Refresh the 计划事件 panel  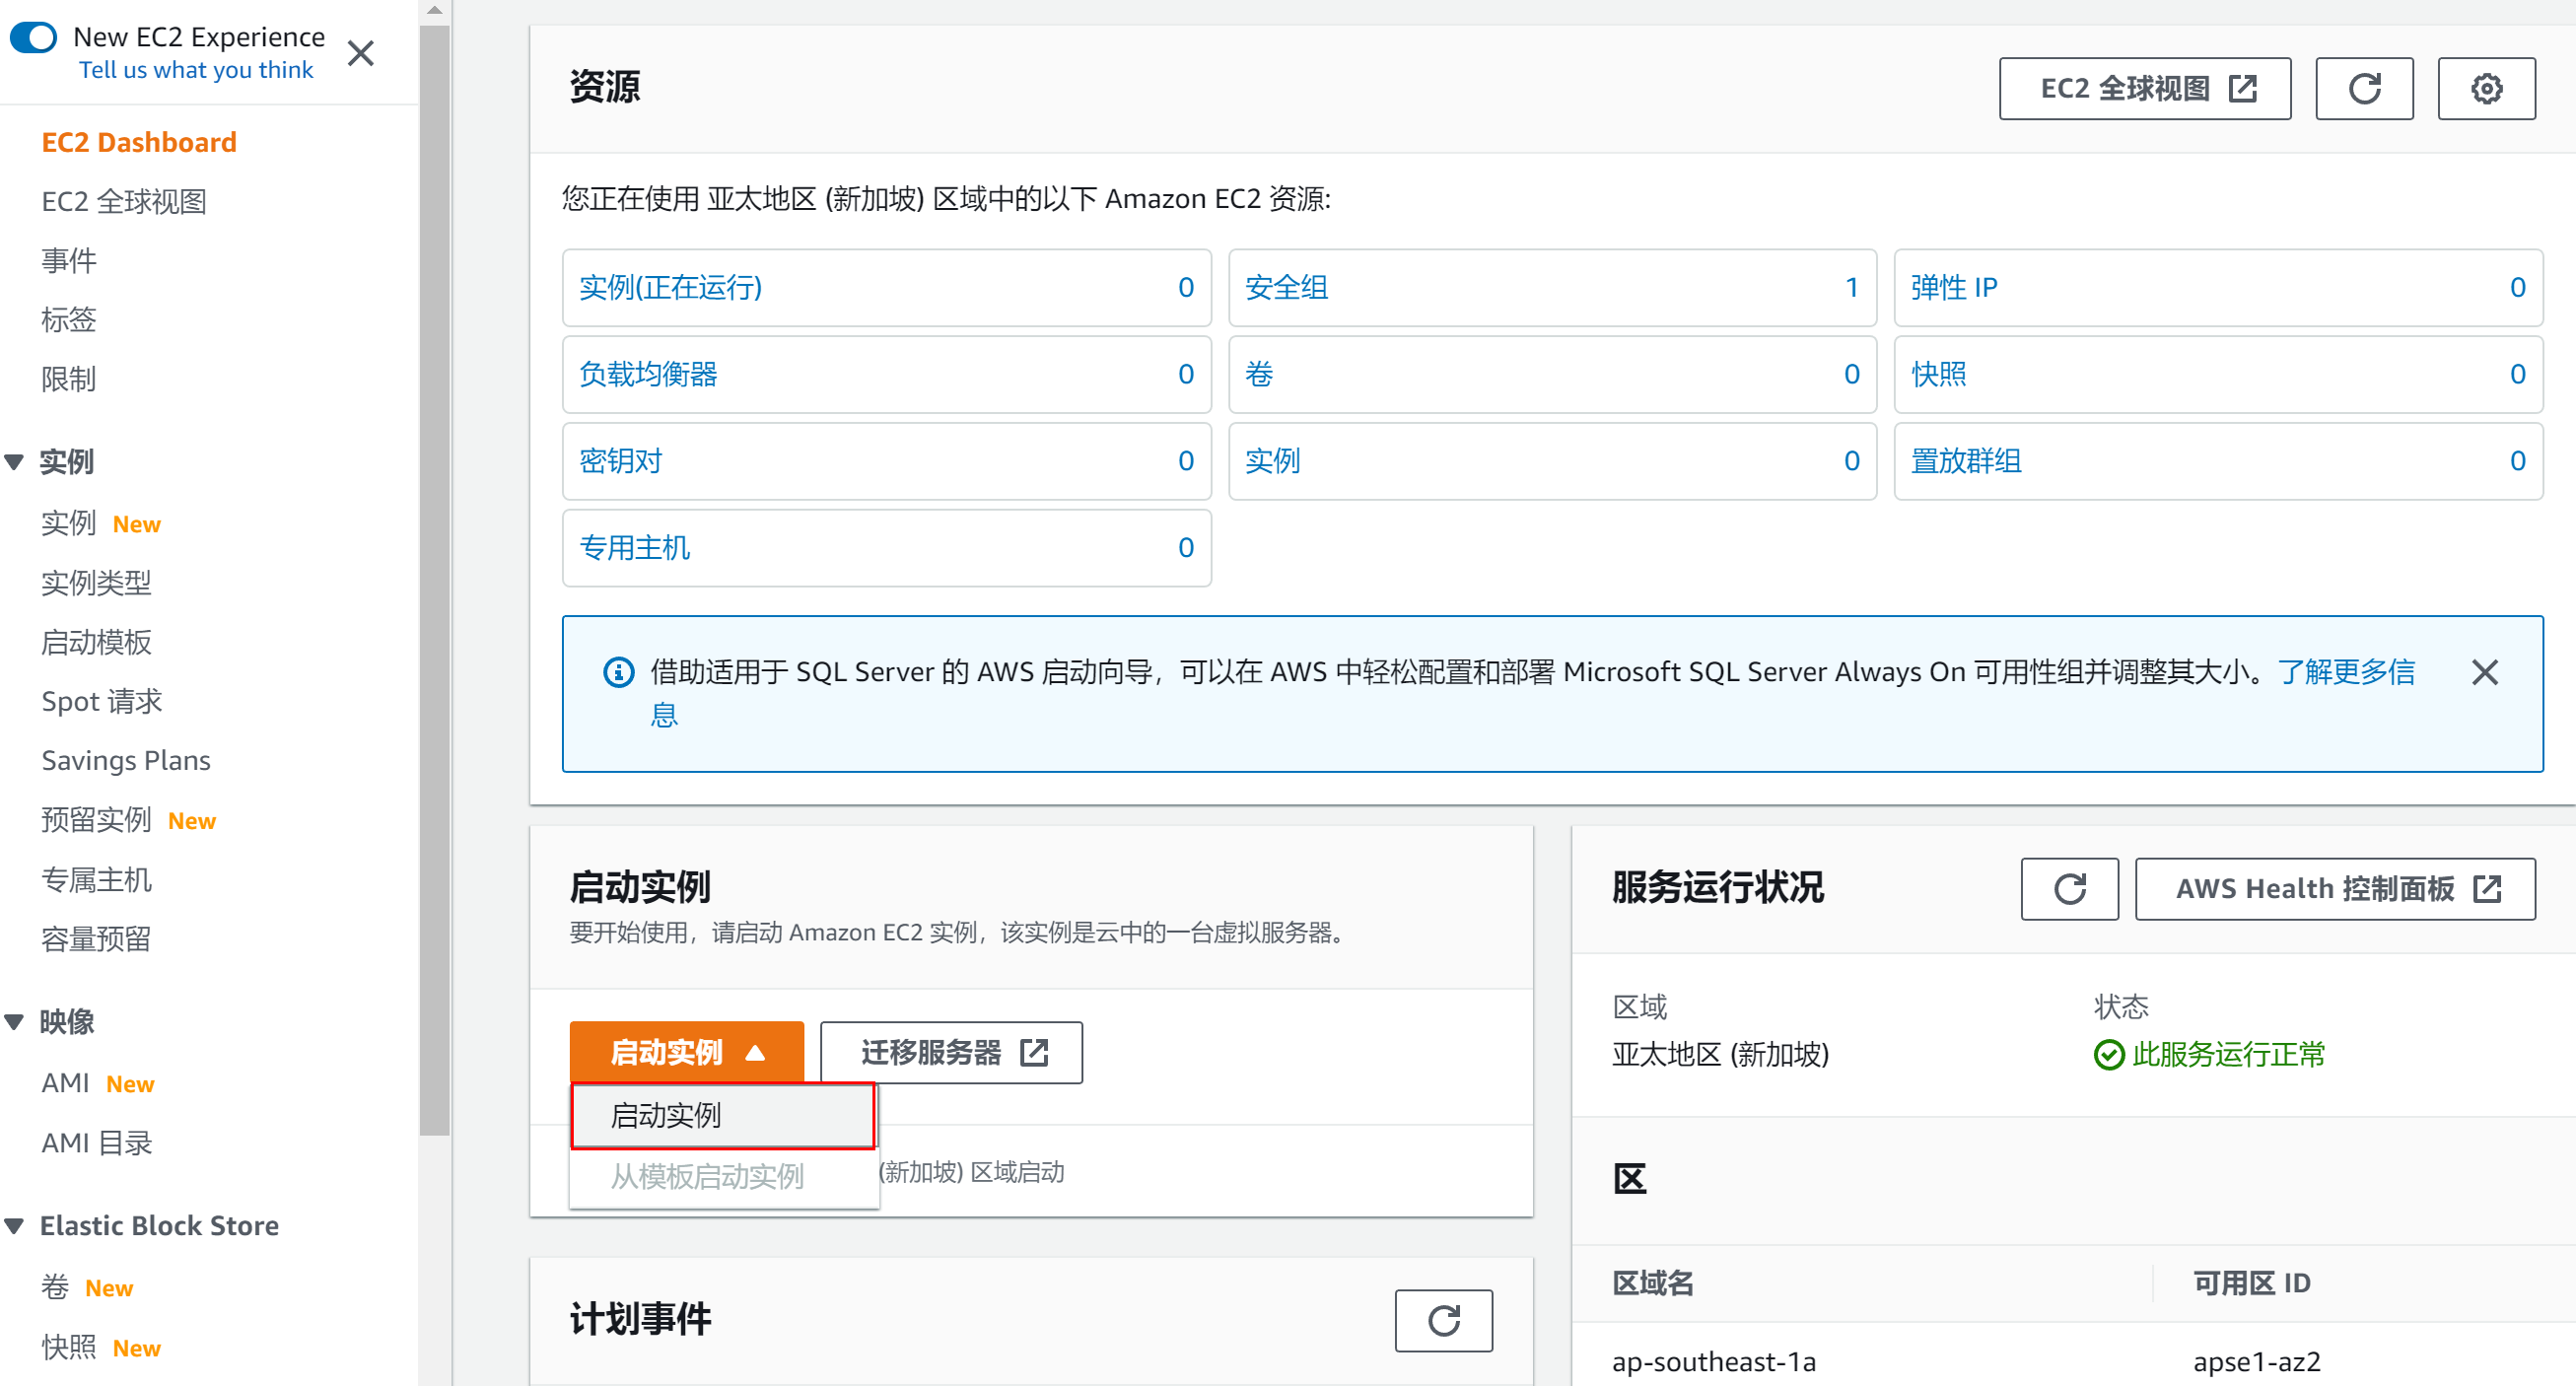1443,1320
